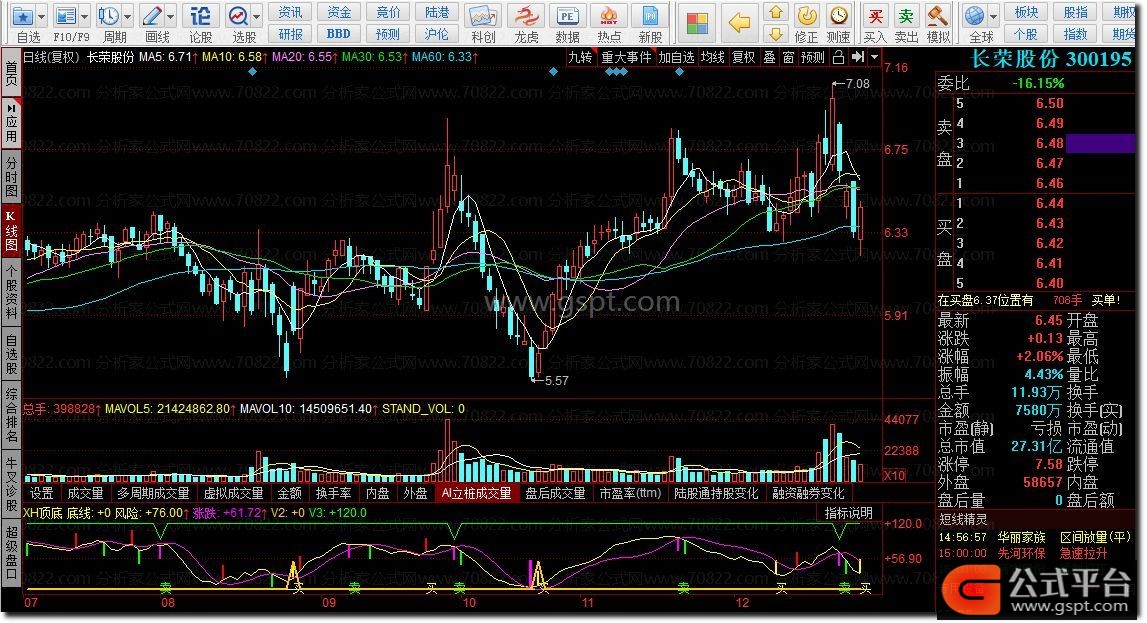The width and height of the screenshot is (1147, 623).
Task: Click the red 买入 buy icon
Action: point(874,16)
